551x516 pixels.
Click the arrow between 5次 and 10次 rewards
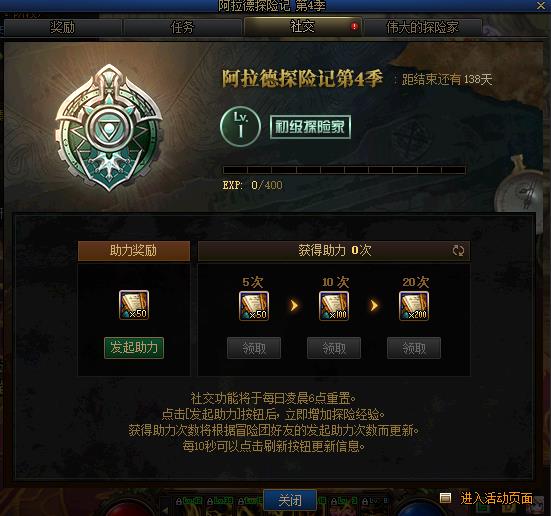(294, 305)
